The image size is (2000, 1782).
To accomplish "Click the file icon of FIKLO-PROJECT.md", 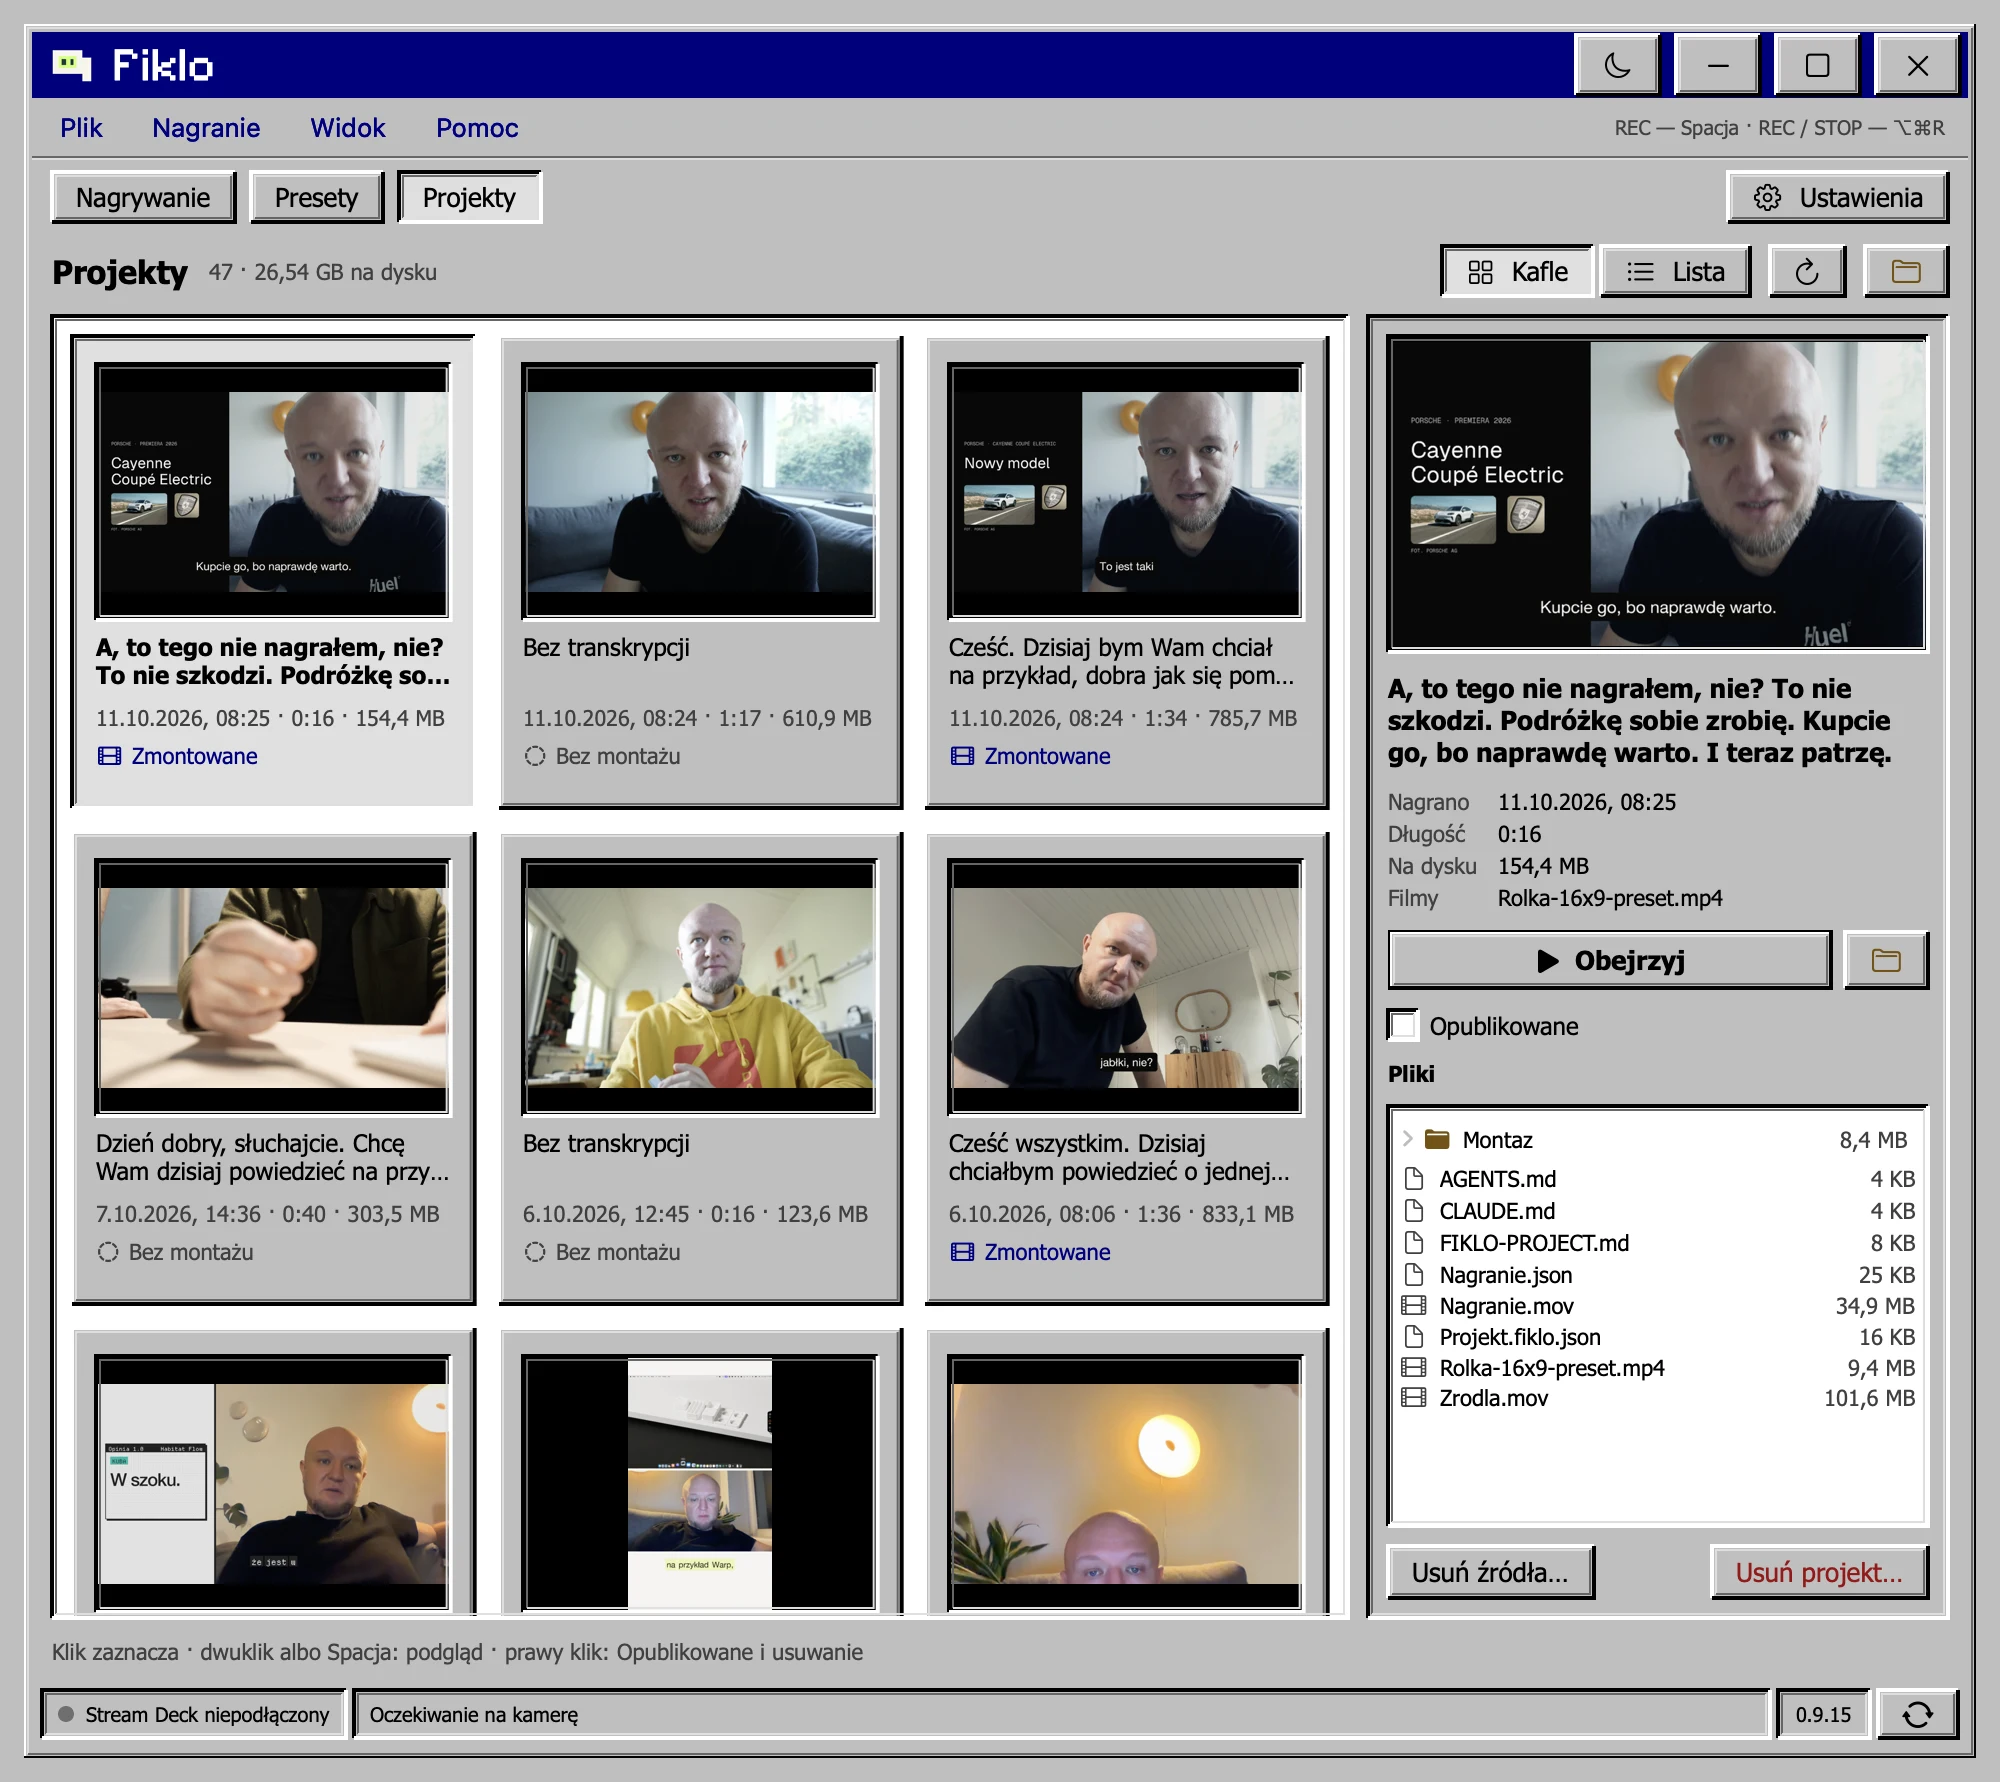I will click(x=1414, y=1243).
